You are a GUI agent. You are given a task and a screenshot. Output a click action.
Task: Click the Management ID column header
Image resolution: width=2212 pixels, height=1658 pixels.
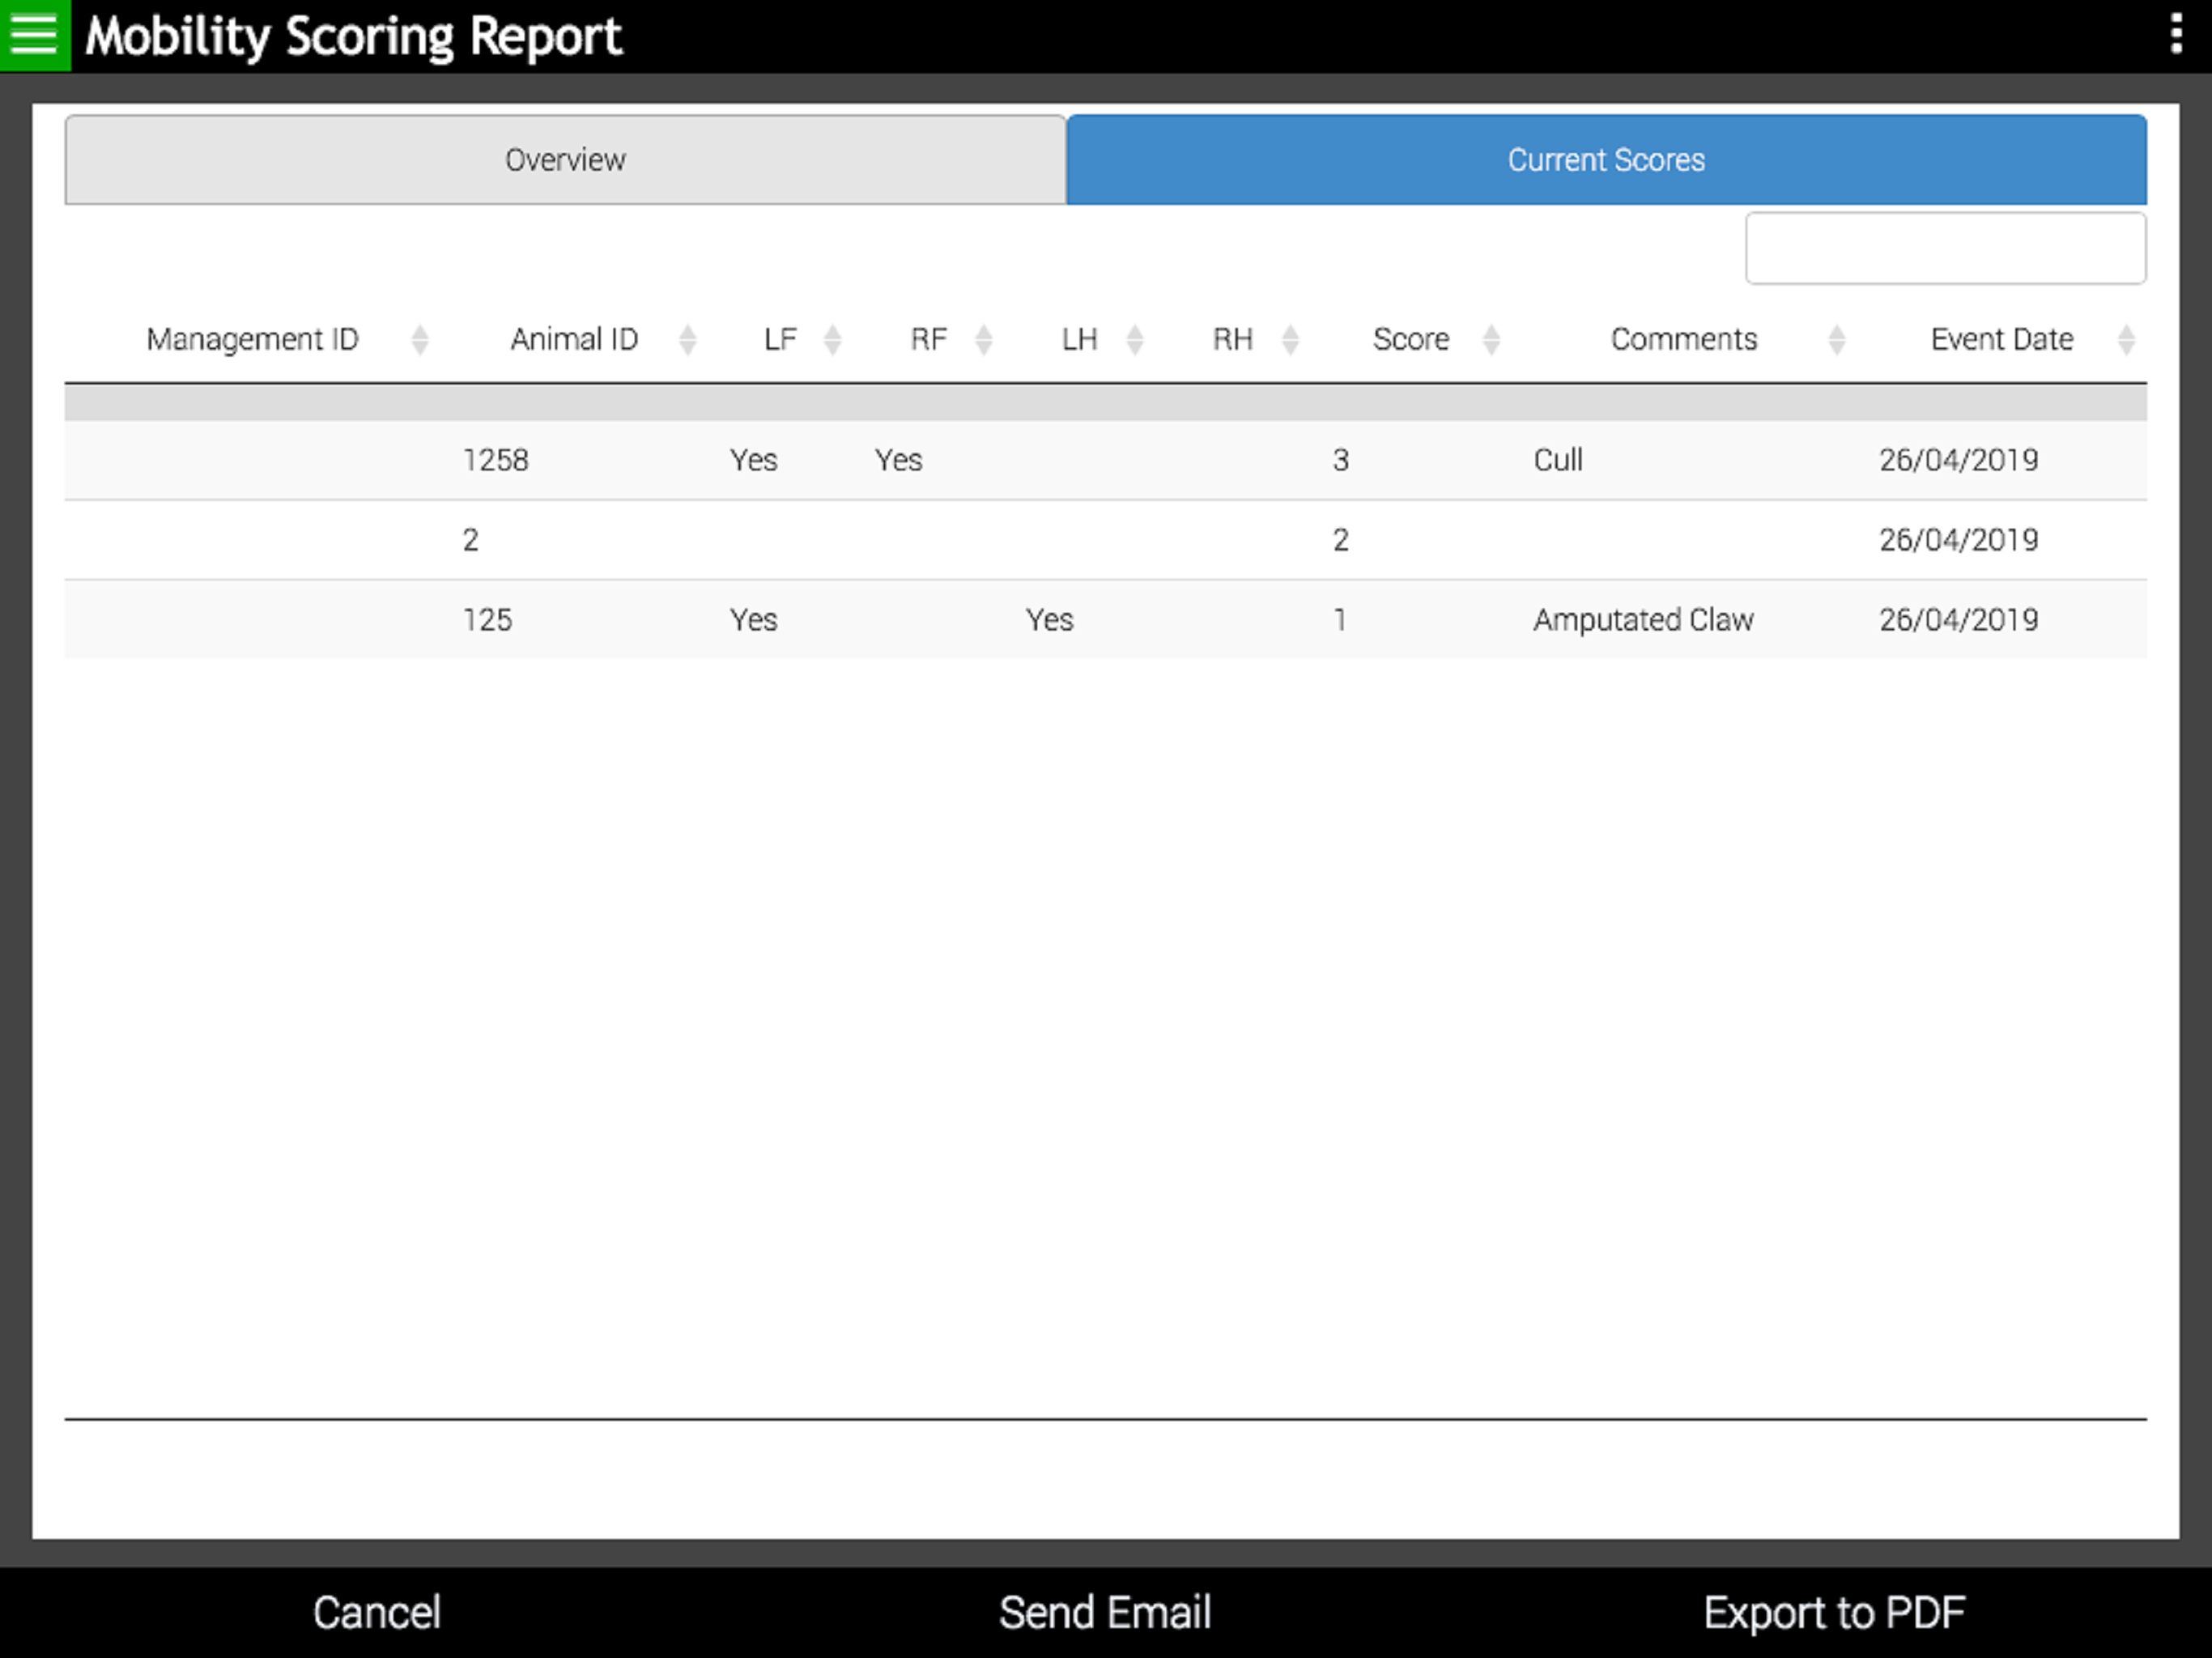coord(252,340)
